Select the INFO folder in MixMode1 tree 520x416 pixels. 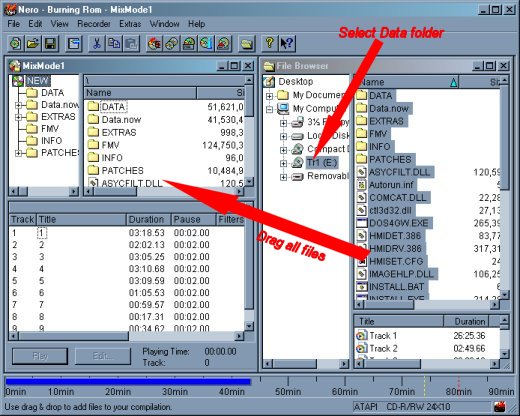(x=51, y=141)
